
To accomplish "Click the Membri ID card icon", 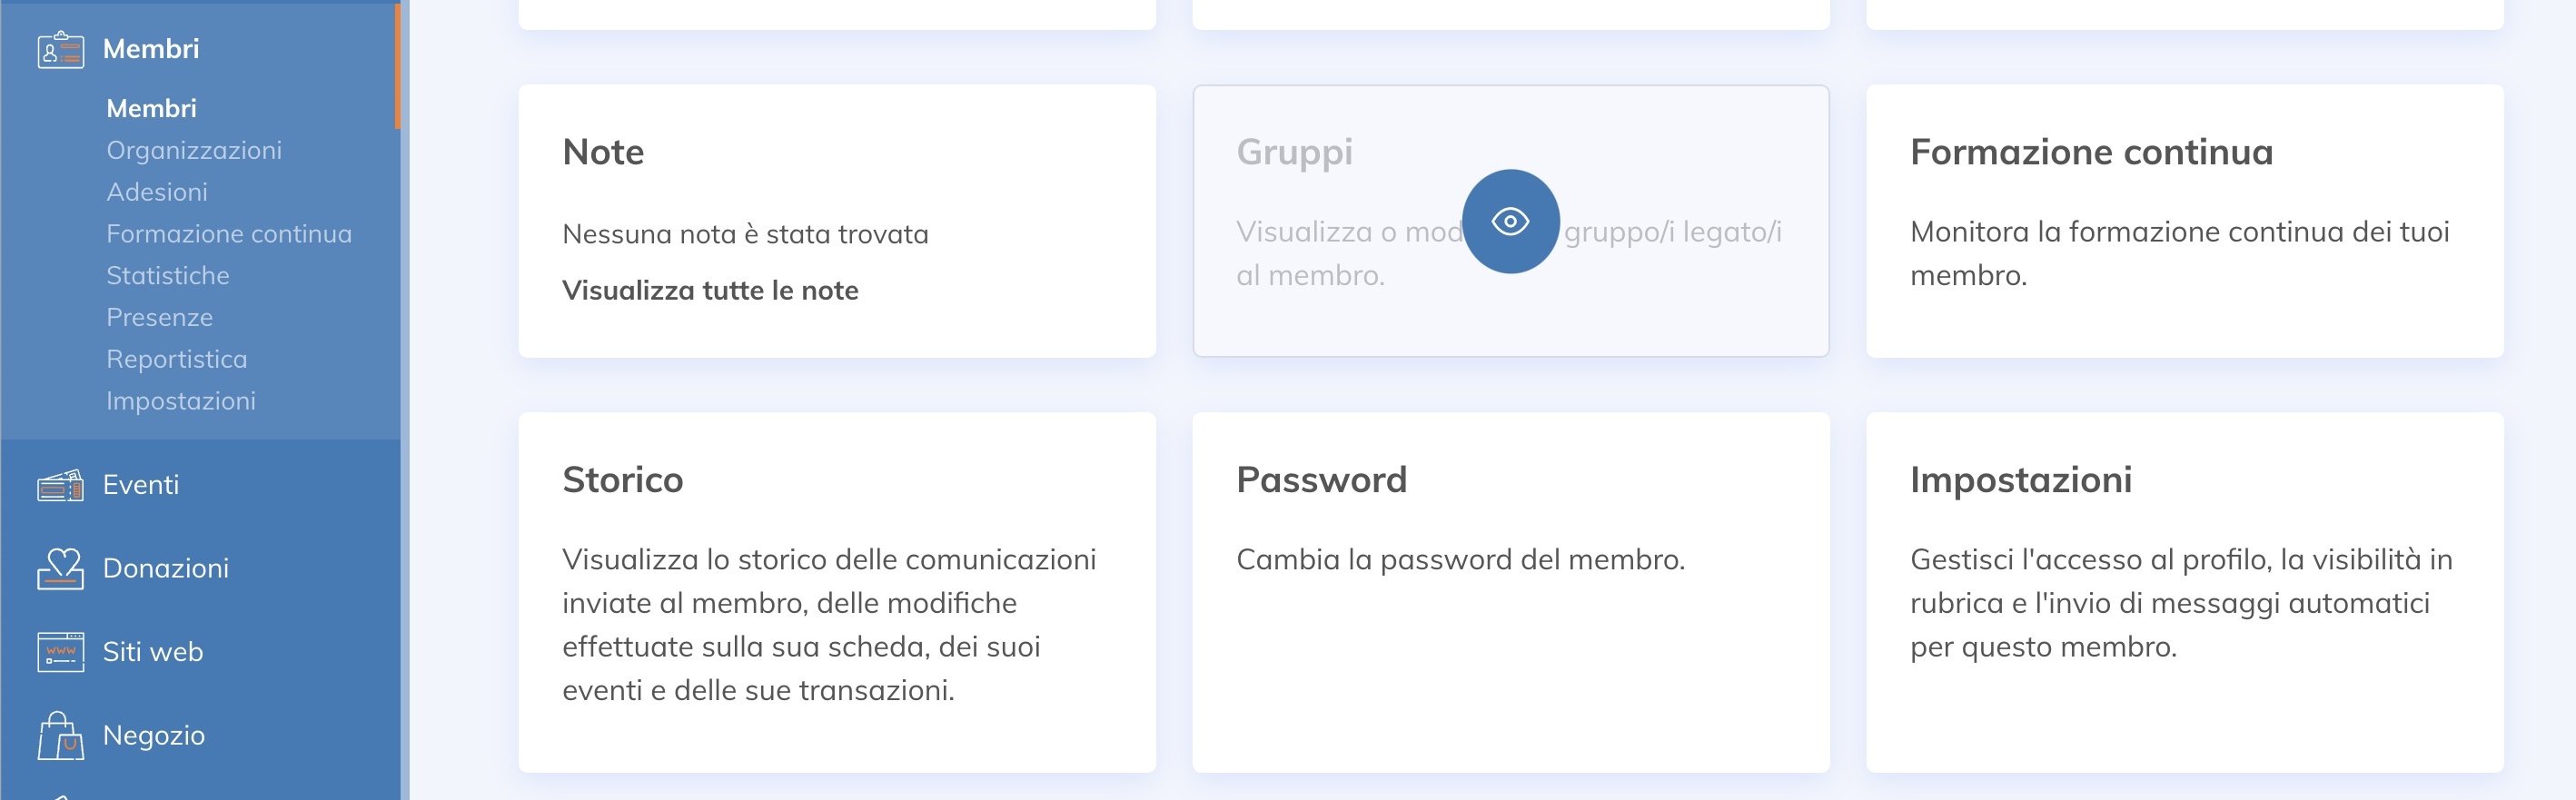I will (60, 50).
